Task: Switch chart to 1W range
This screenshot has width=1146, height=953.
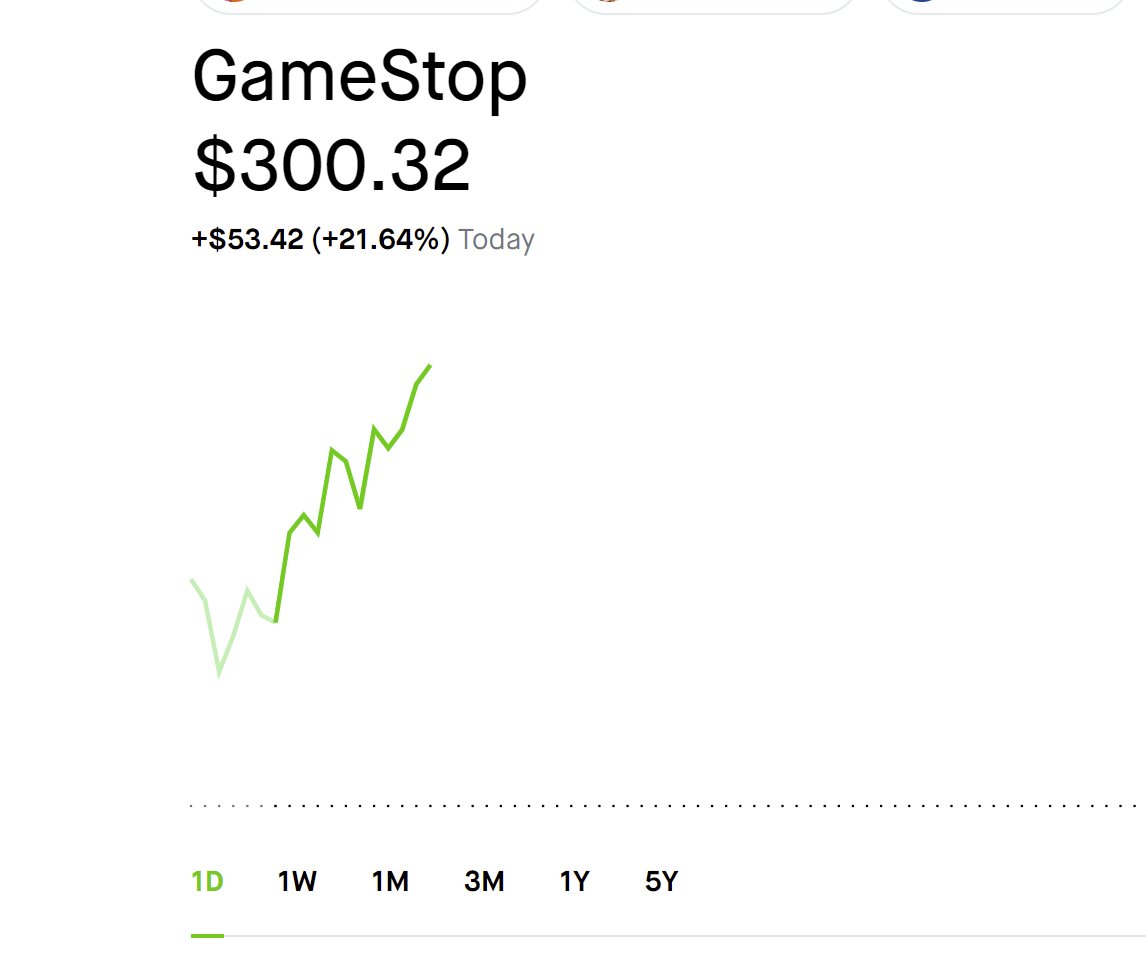Action: 297,881
